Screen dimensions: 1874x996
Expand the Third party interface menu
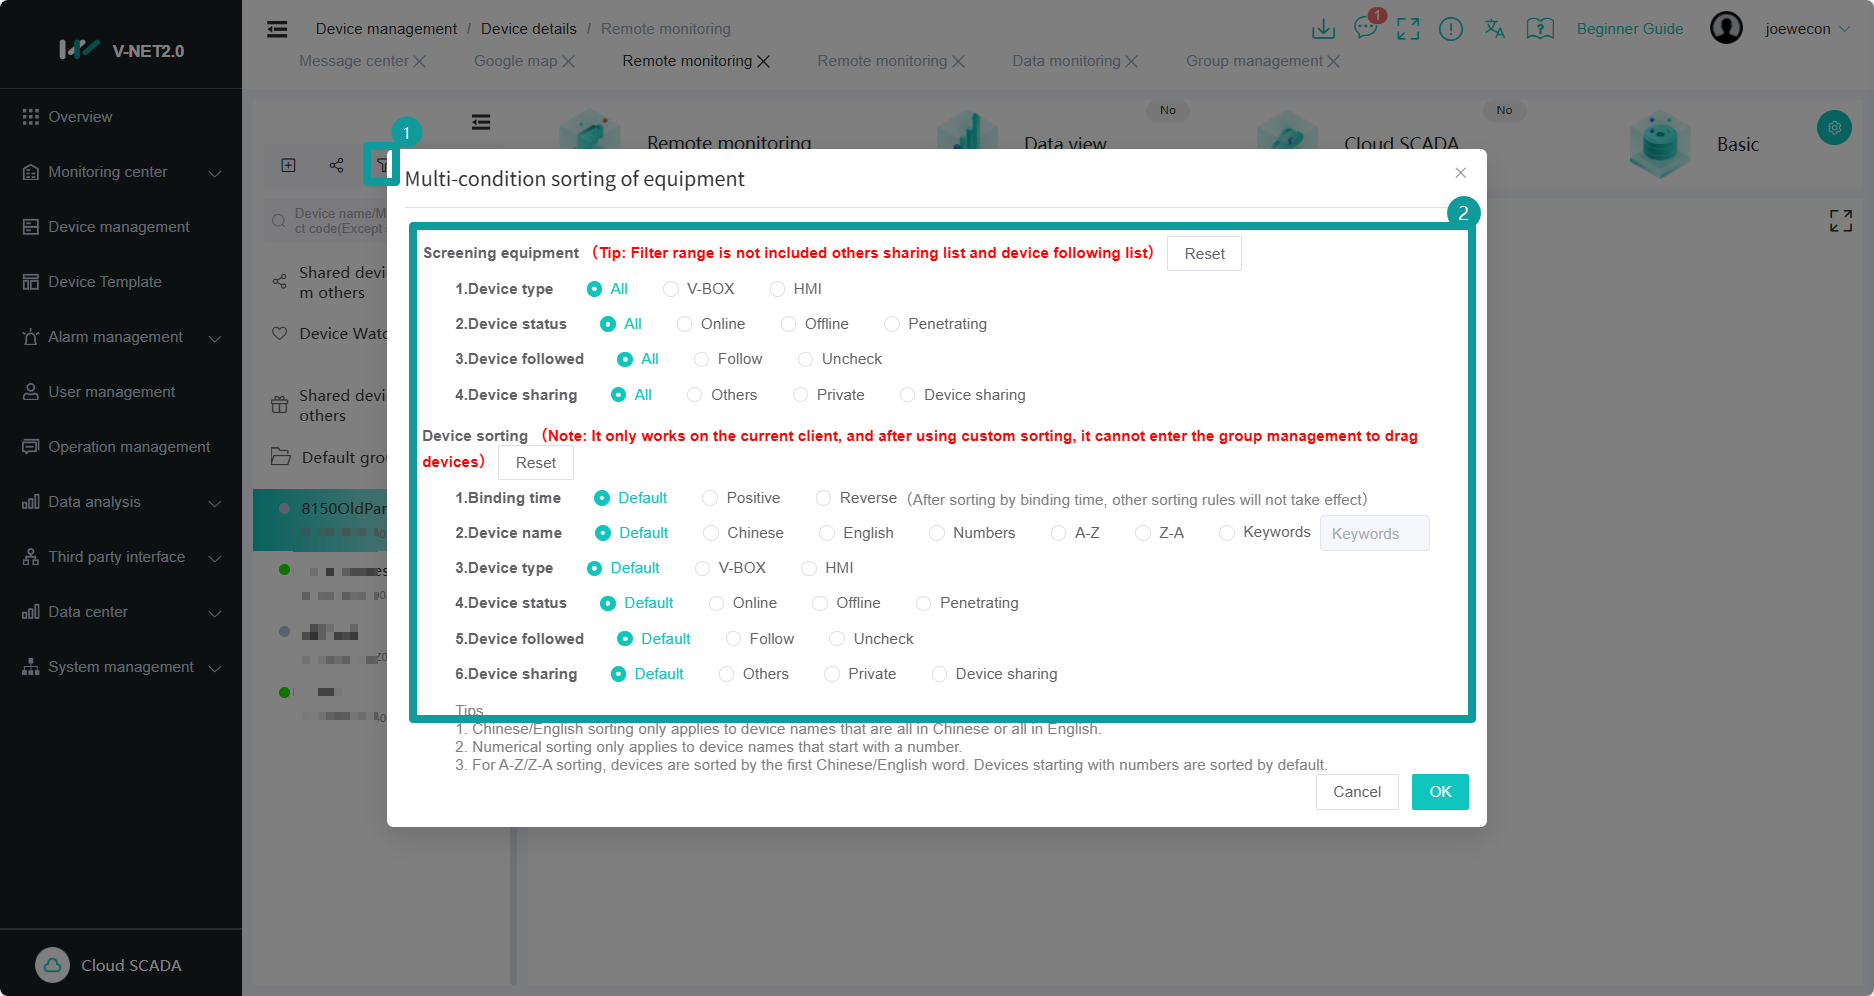(x=121, y=557)
